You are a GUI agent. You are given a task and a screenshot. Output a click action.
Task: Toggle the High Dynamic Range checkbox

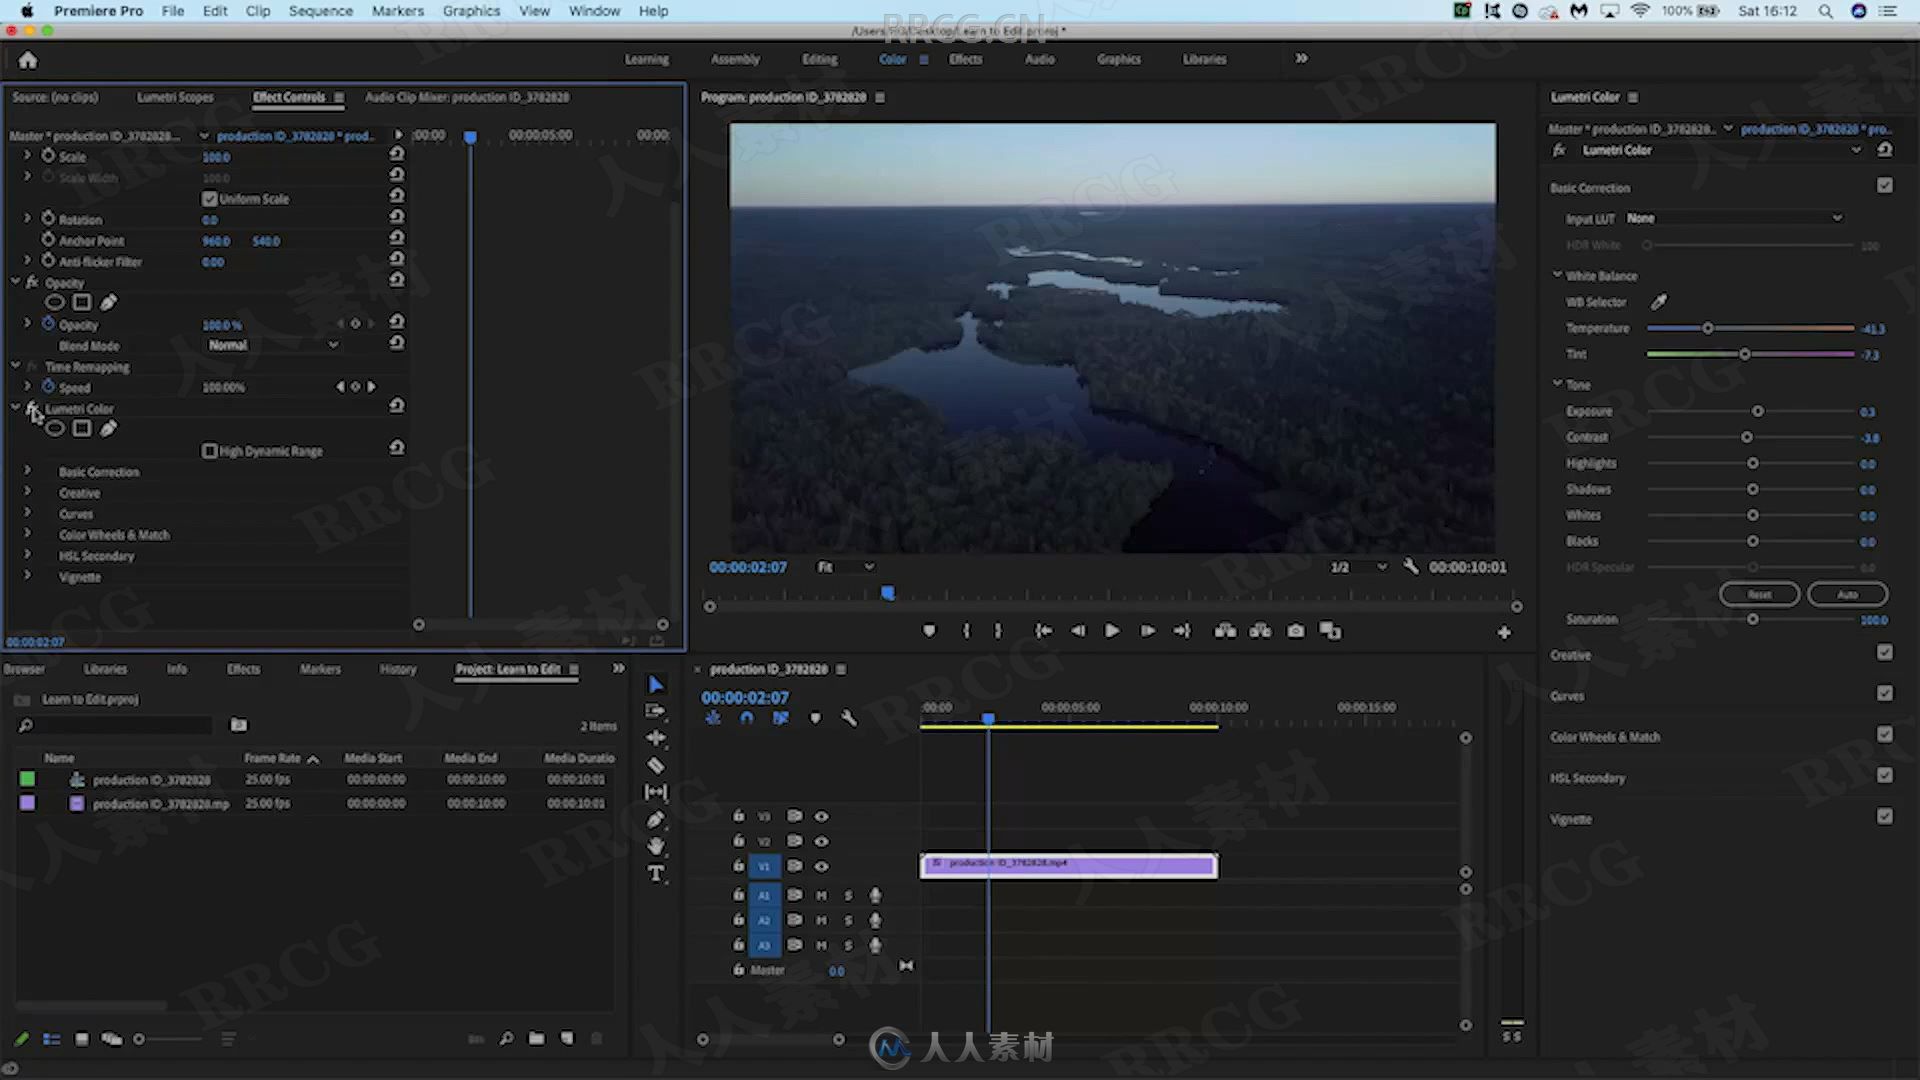click(207, 451)
